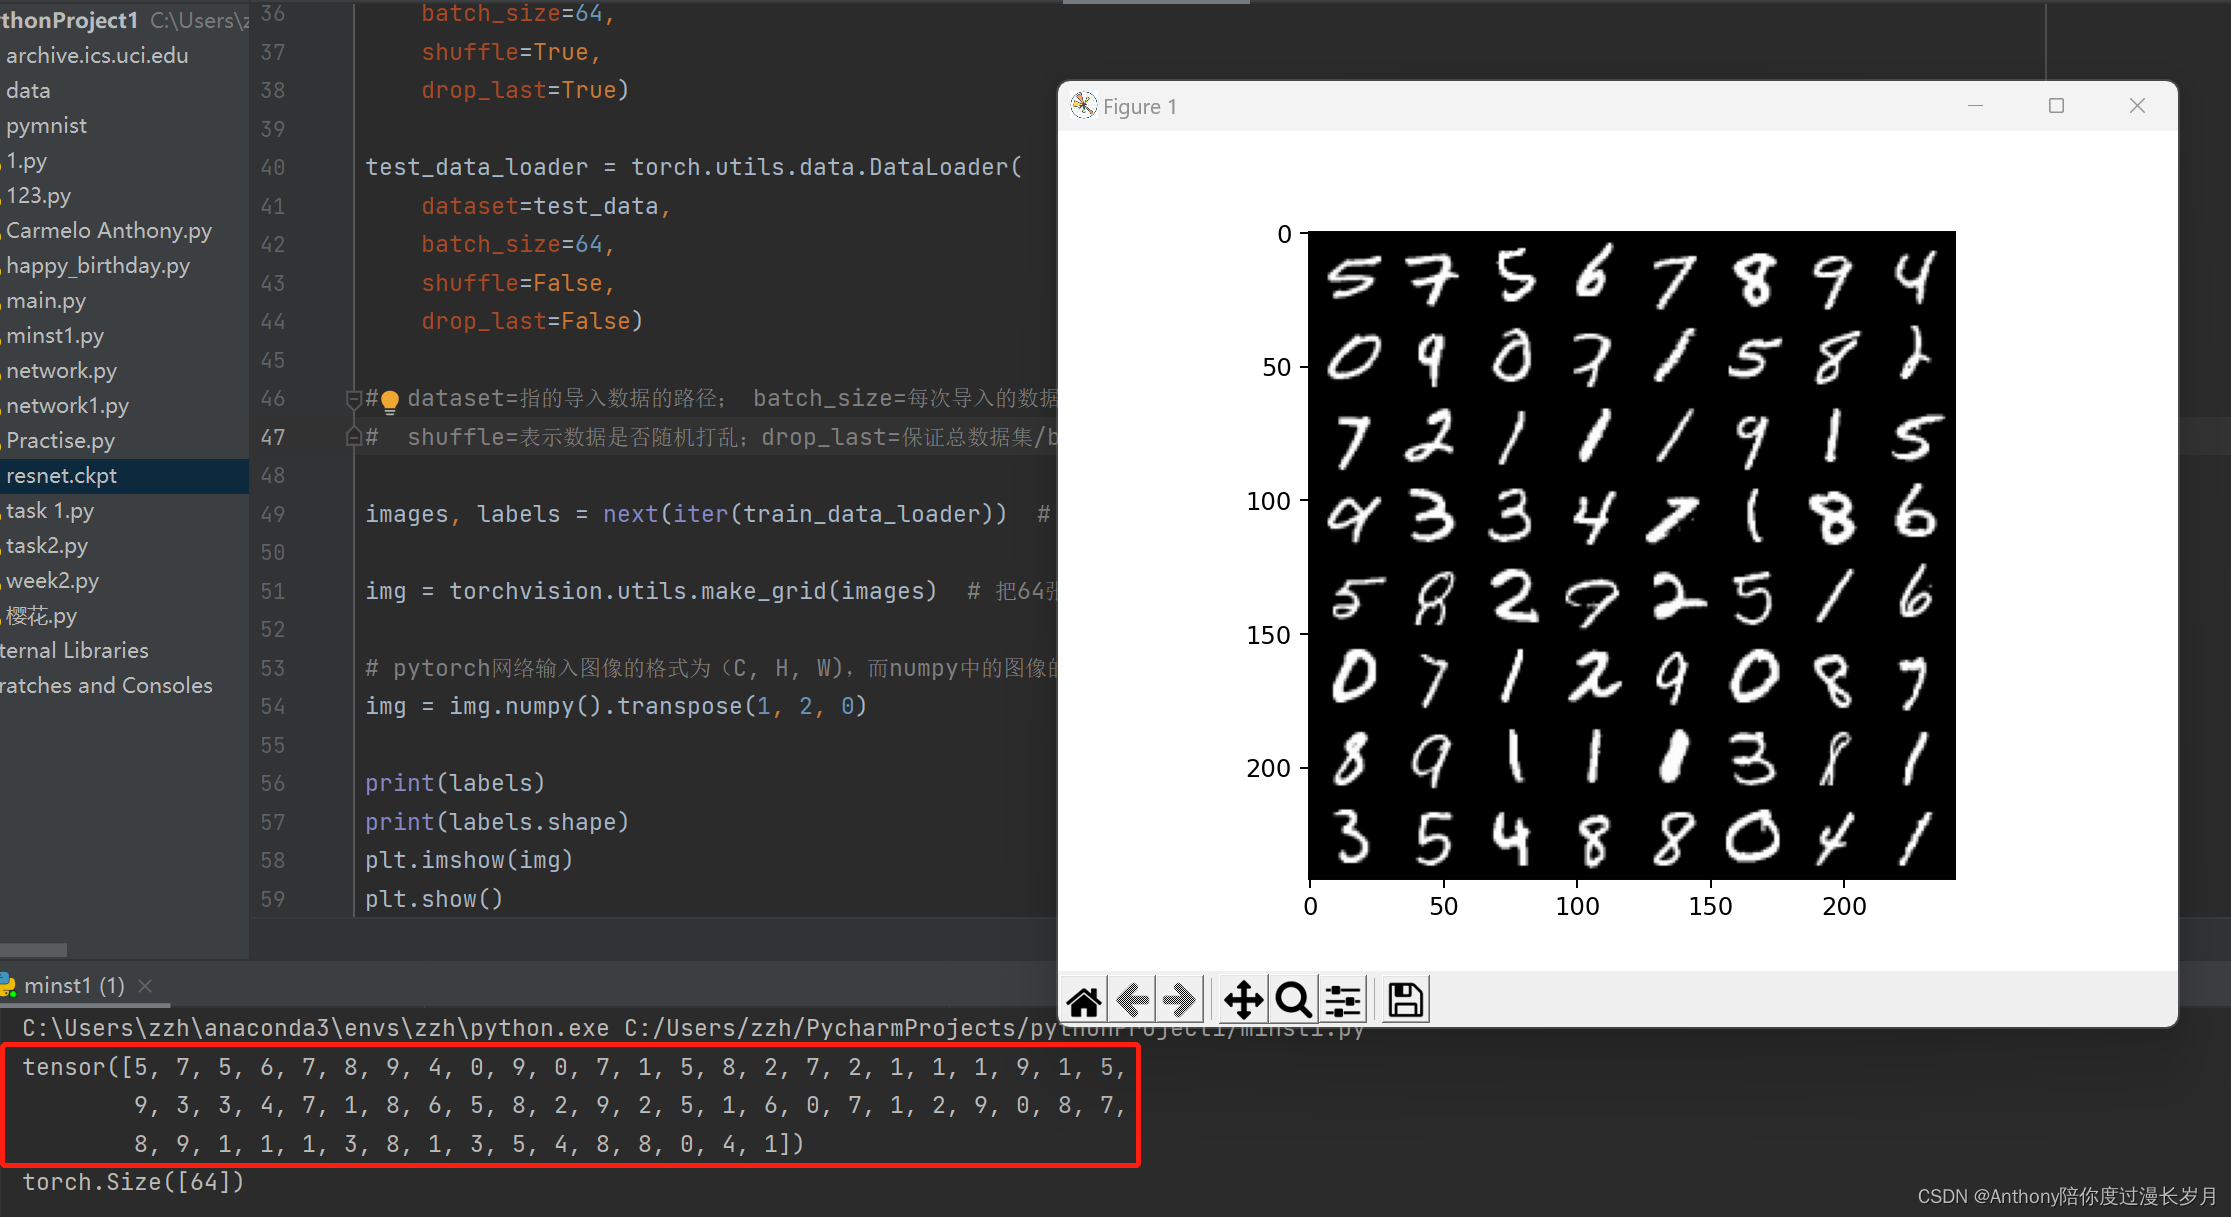Activate the Pan axes tool

point(1243,1000)
